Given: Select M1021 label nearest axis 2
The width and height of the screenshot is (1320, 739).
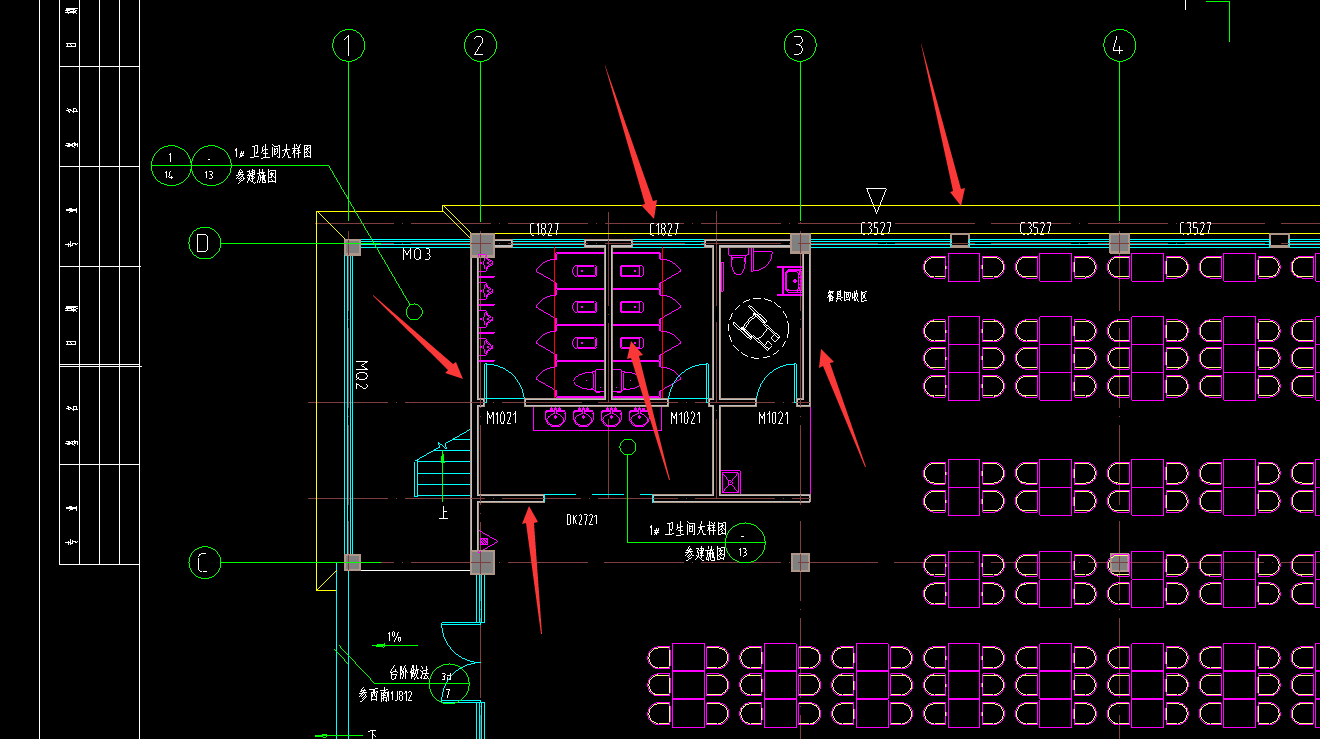Looking at the screenshot, I should 502,418.
